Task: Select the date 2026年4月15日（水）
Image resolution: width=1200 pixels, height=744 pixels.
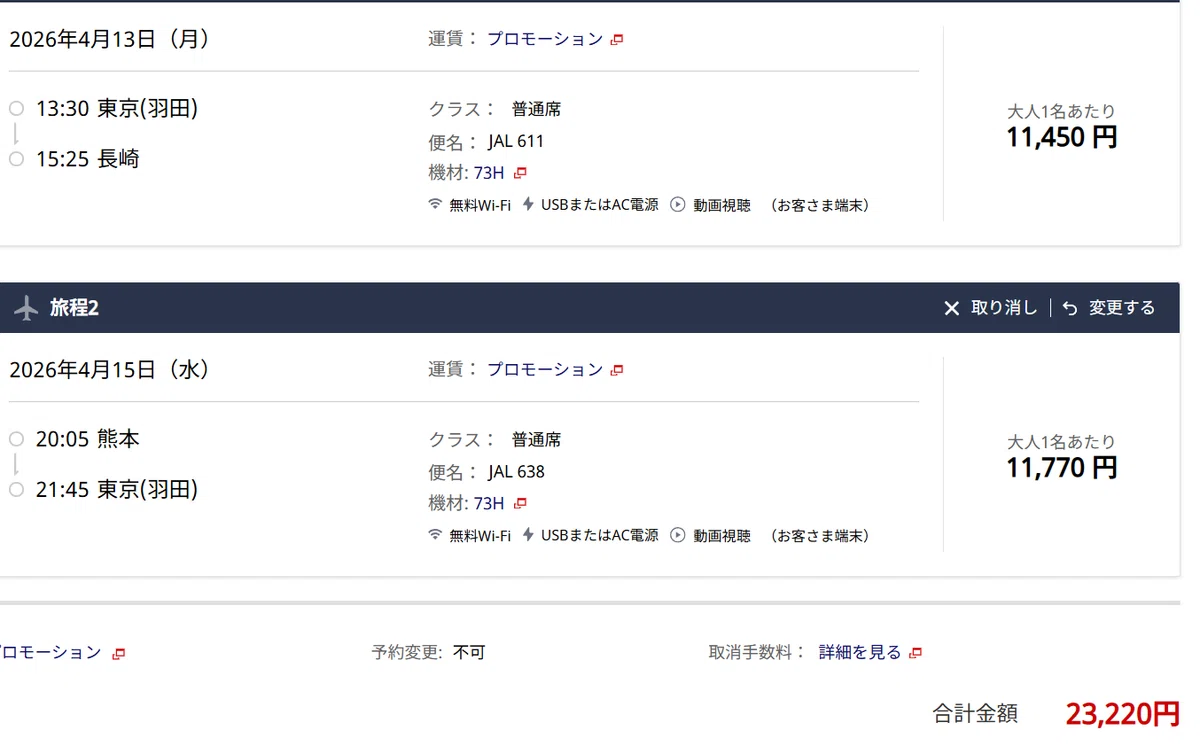Action: tap(109, 369)
